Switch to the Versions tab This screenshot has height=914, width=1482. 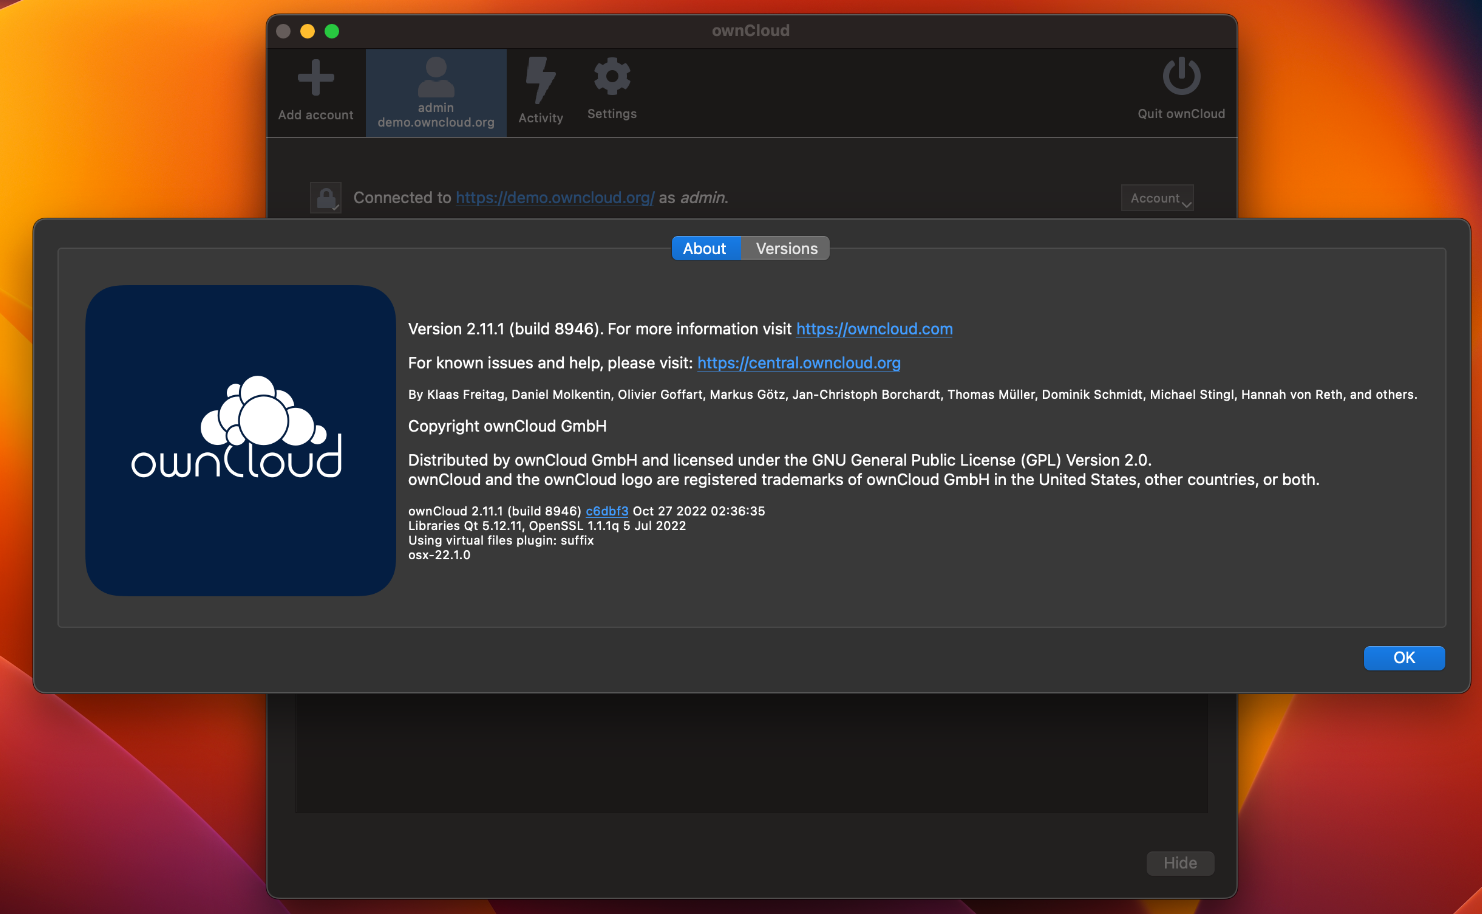(786, 248)
